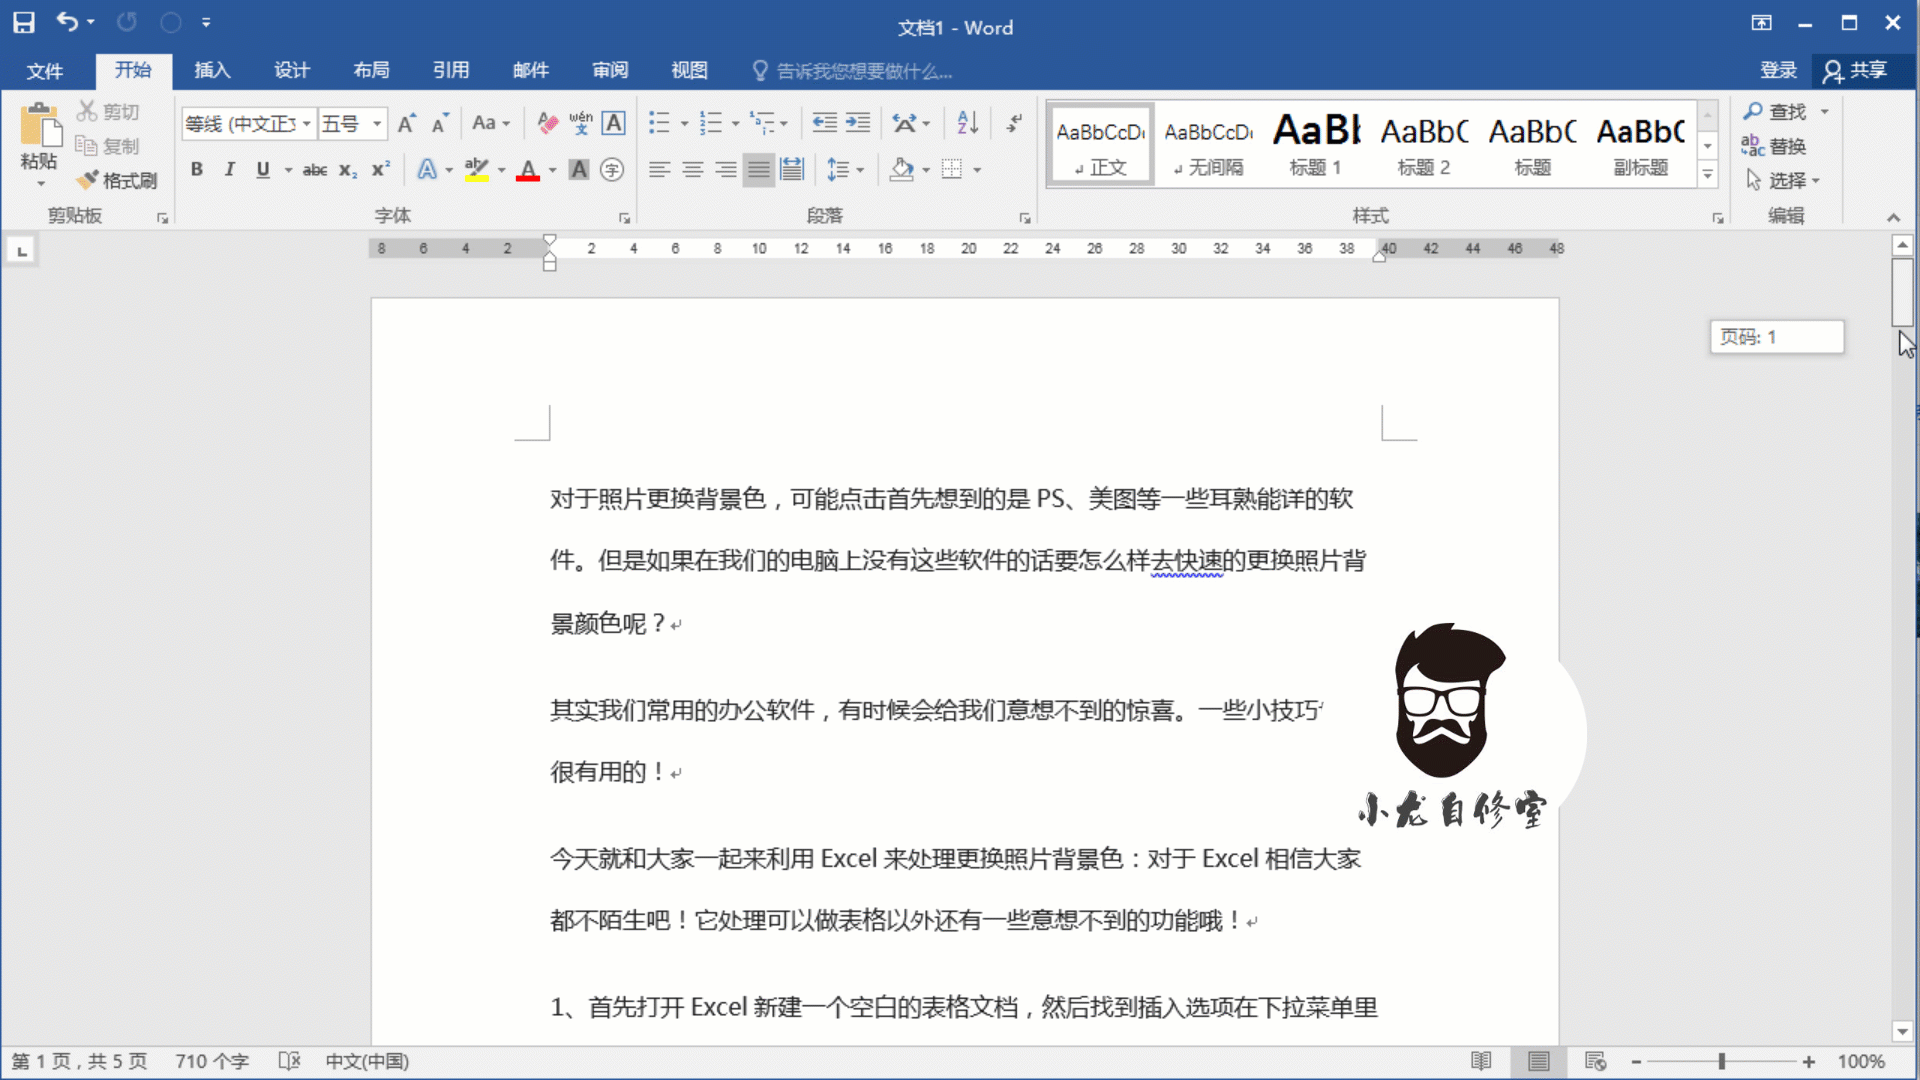Open the Line Spacing dropdown

point(845,170)
